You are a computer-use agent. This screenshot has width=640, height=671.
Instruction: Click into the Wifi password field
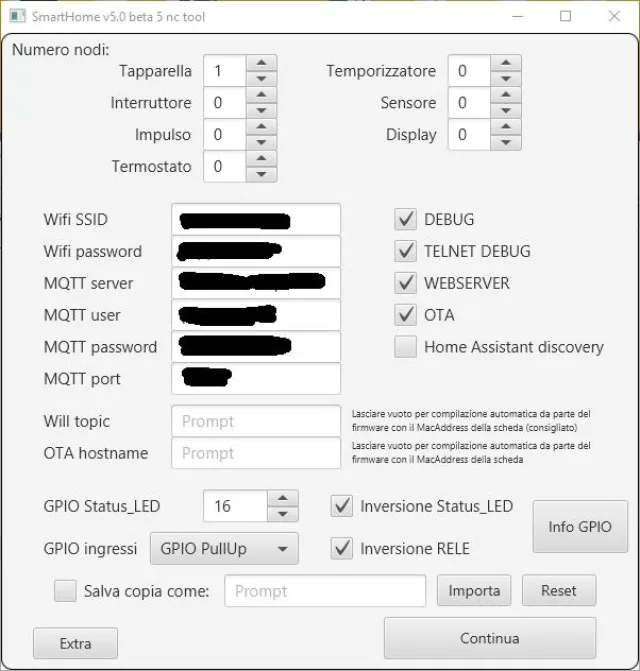pyautogui.click(x=256, y=251)
